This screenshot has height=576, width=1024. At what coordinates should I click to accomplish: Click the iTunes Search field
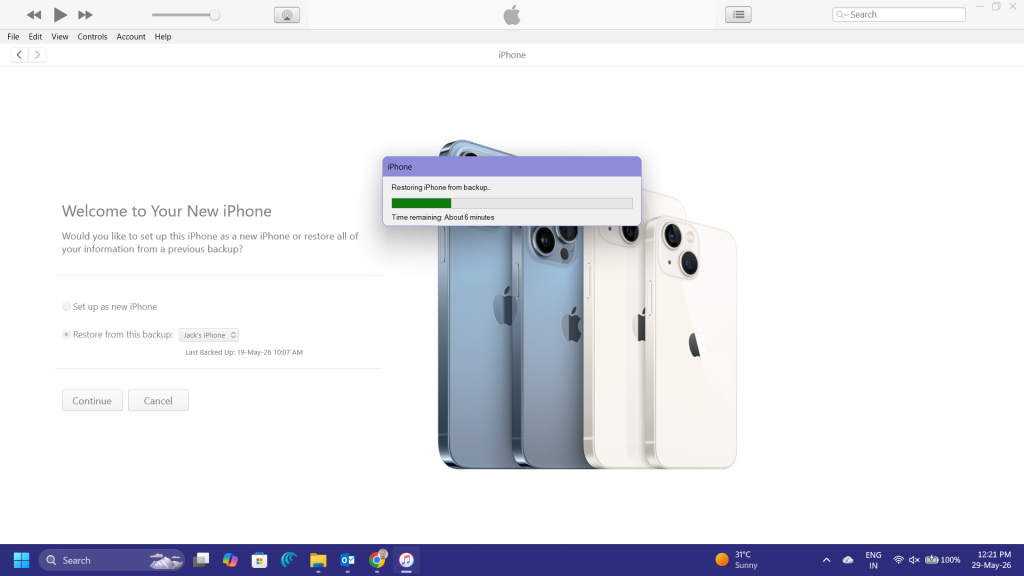tap(899, 14)
